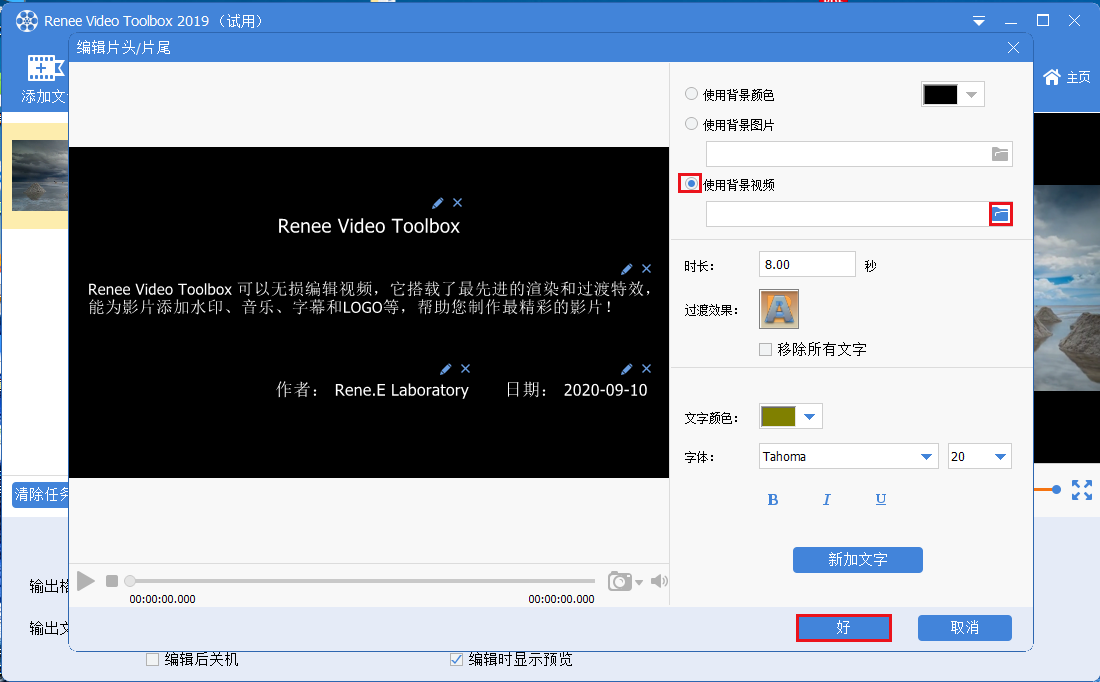Click the olive text color swatch
The image size is (1100, 682).
tap(778, 417)
